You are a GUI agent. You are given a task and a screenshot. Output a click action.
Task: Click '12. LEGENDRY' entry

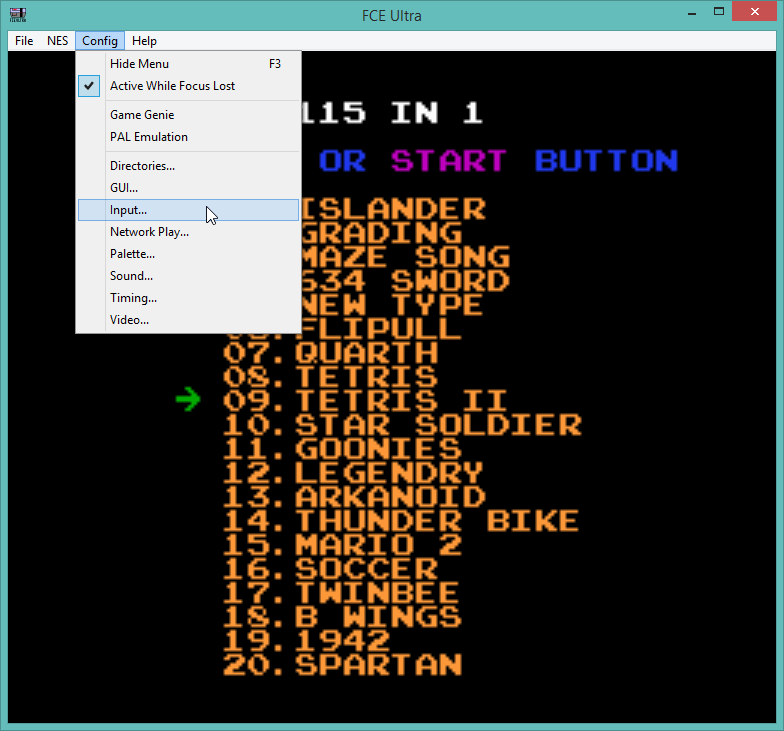coord(354,472)
